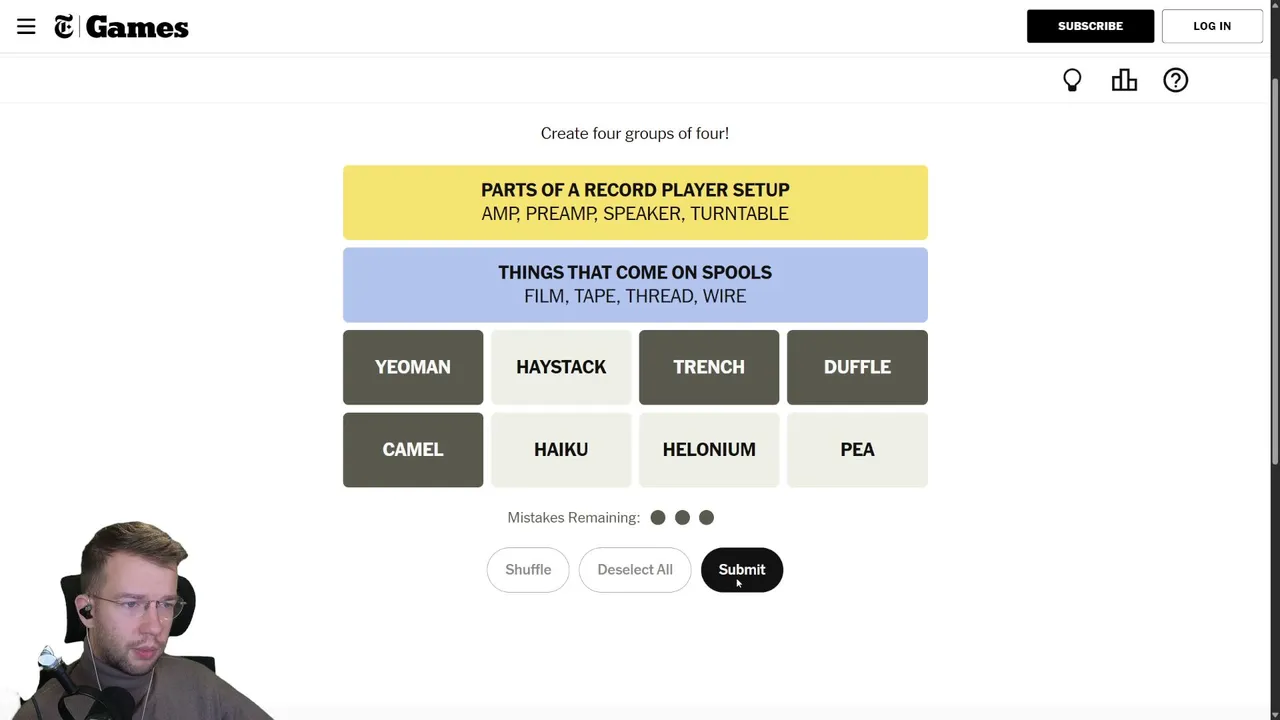The height and width of the screenshot is (720, 1280).
Task: Open the hints lightbulb icon
Action: (x=1072, y=80)
